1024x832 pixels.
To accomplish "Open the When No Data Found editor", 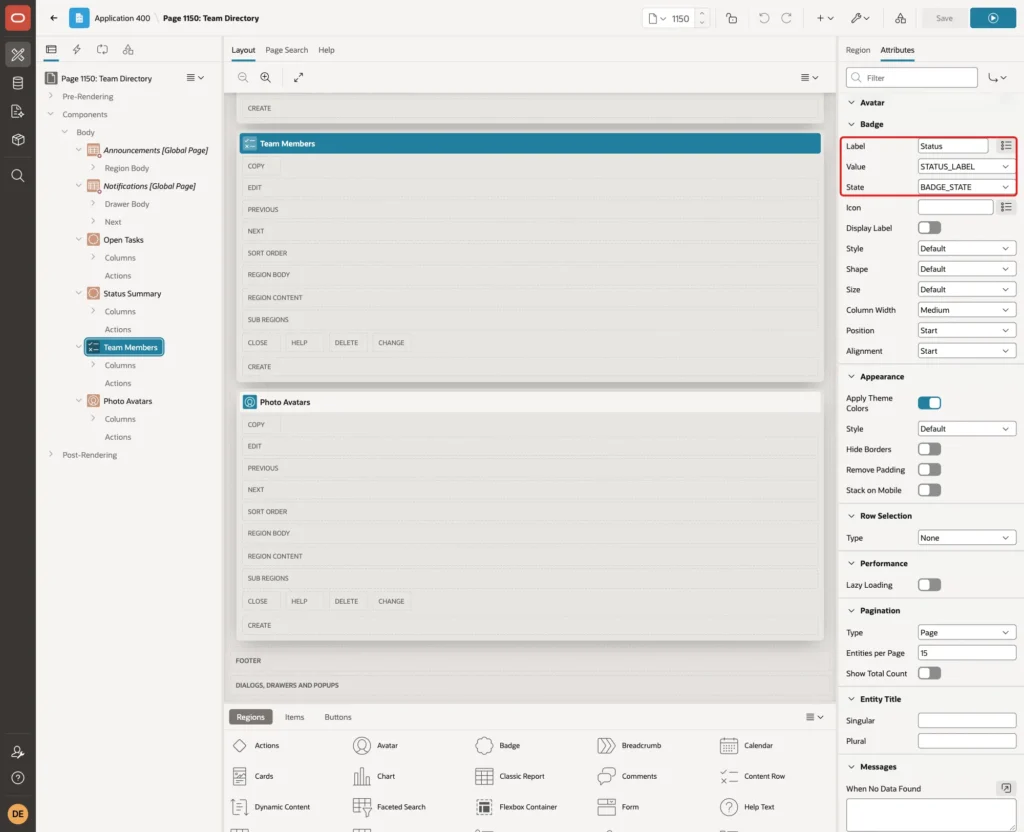I will coord(1006,788).
